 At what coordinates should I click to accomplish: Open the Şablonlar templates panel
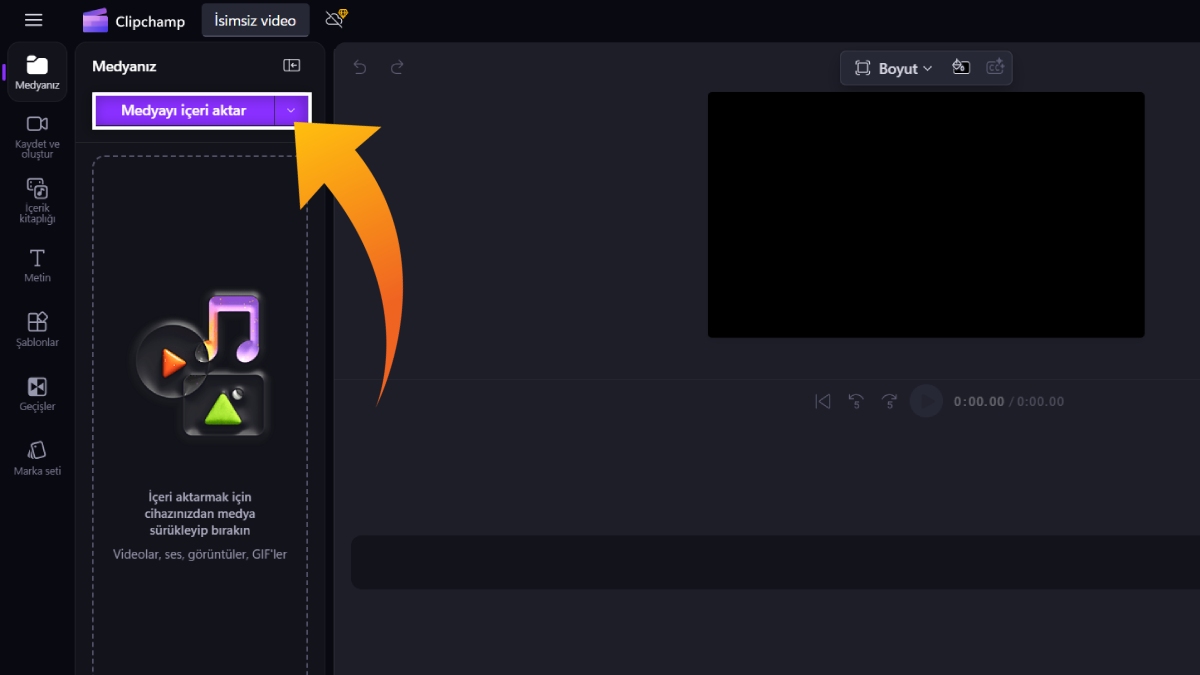(x=37, y=329)
